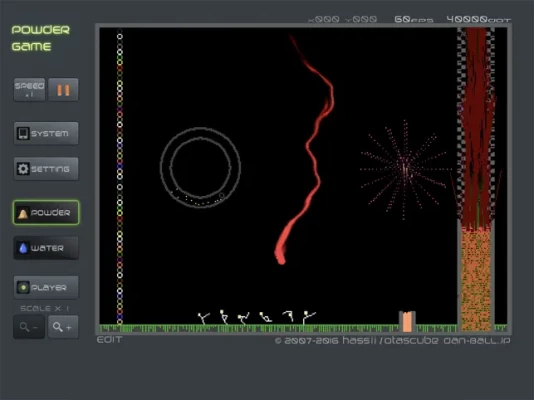Pause the simulation with the orange pause button
The height and width of the screenshot is (400, 534).
click(63, 90)
